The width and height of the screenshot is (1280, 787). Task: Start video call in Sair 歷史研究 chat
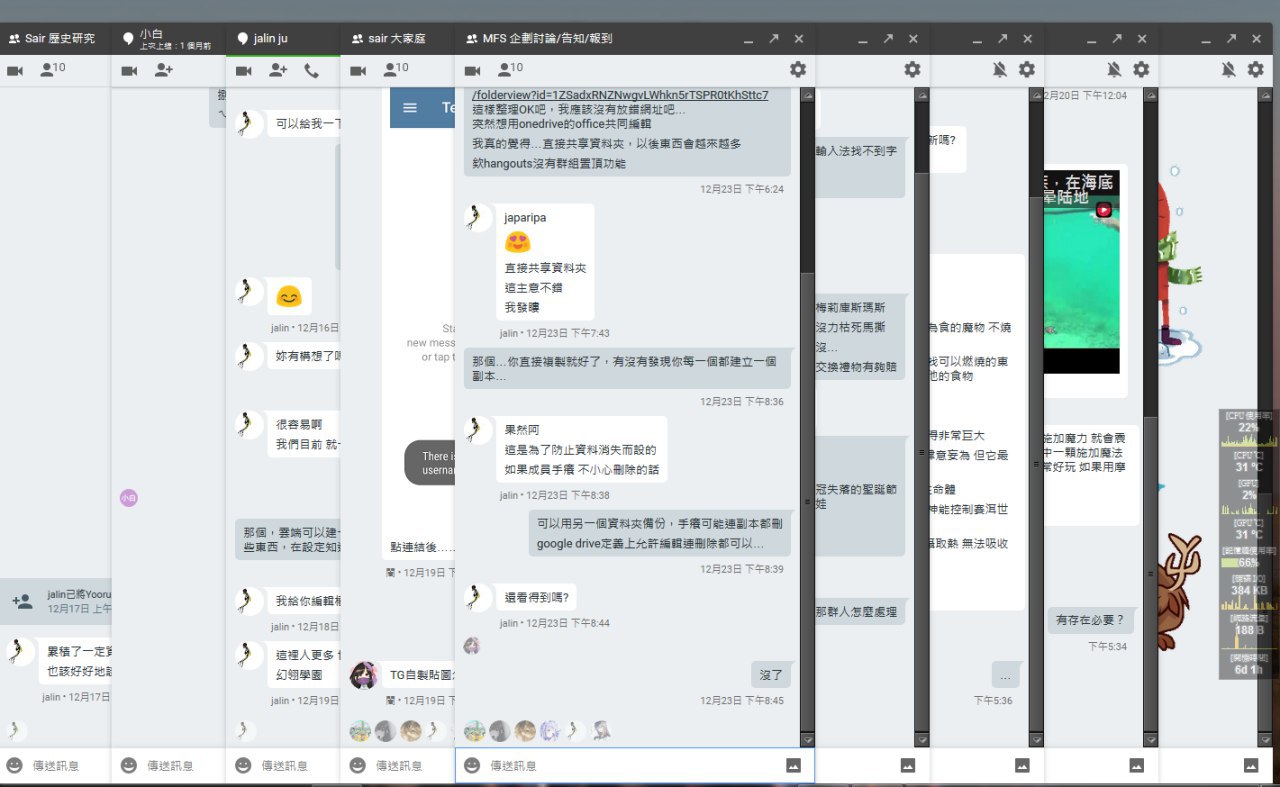[15, 70]
